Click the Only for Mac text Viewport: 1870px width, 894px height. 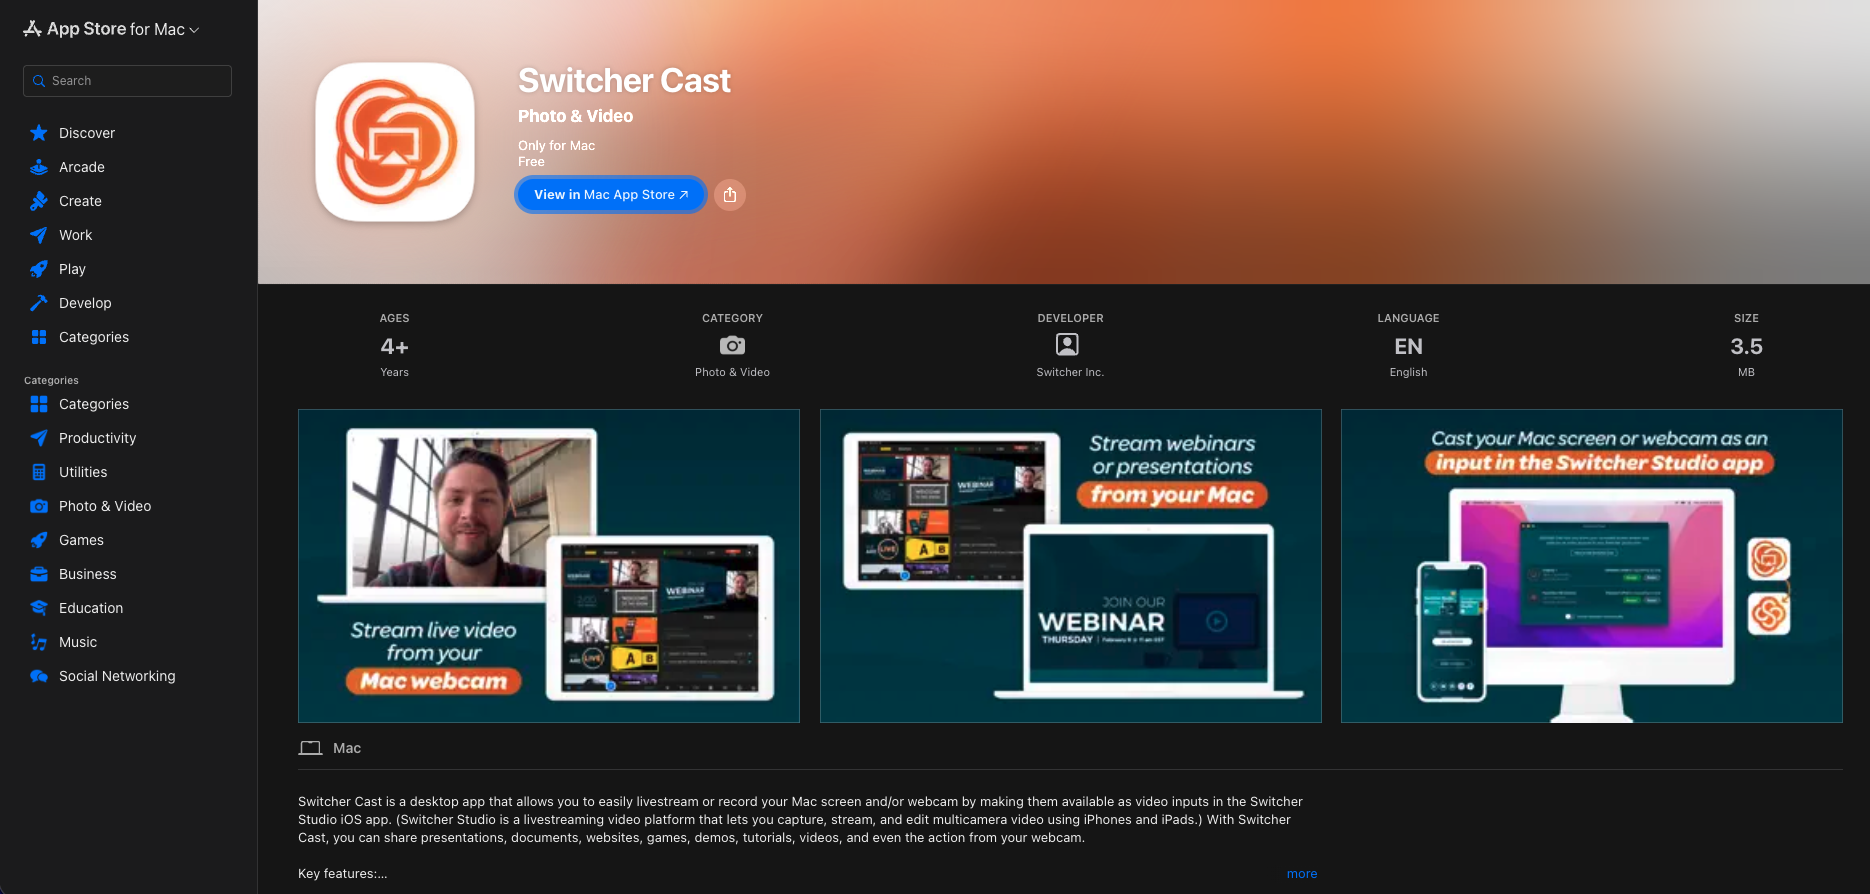pos(556,146)
